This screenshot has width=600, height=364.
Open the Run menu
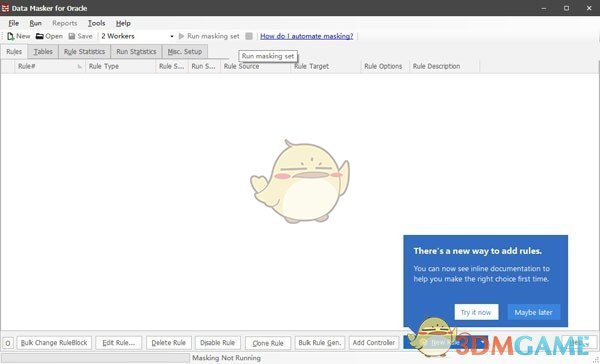[x=35, y=23]
